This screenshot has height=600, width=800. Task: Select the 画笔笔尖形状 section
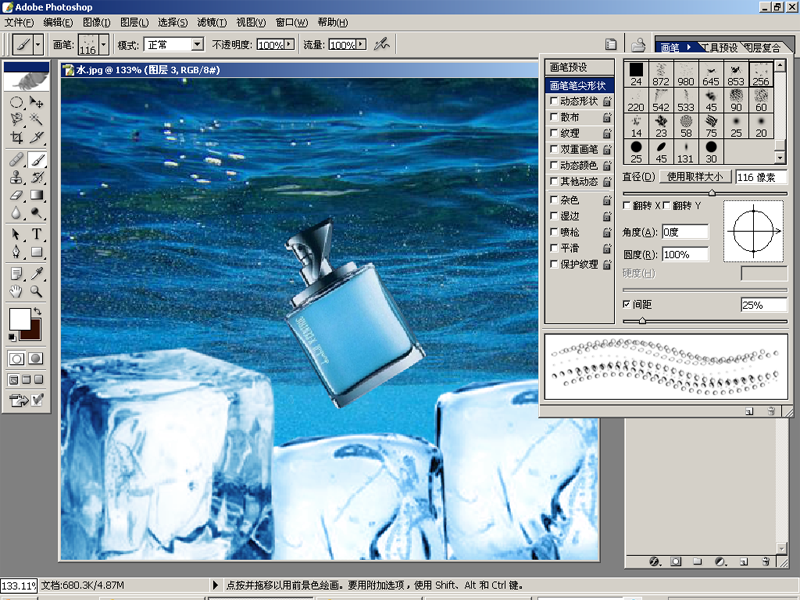click(x=579, y=85)
